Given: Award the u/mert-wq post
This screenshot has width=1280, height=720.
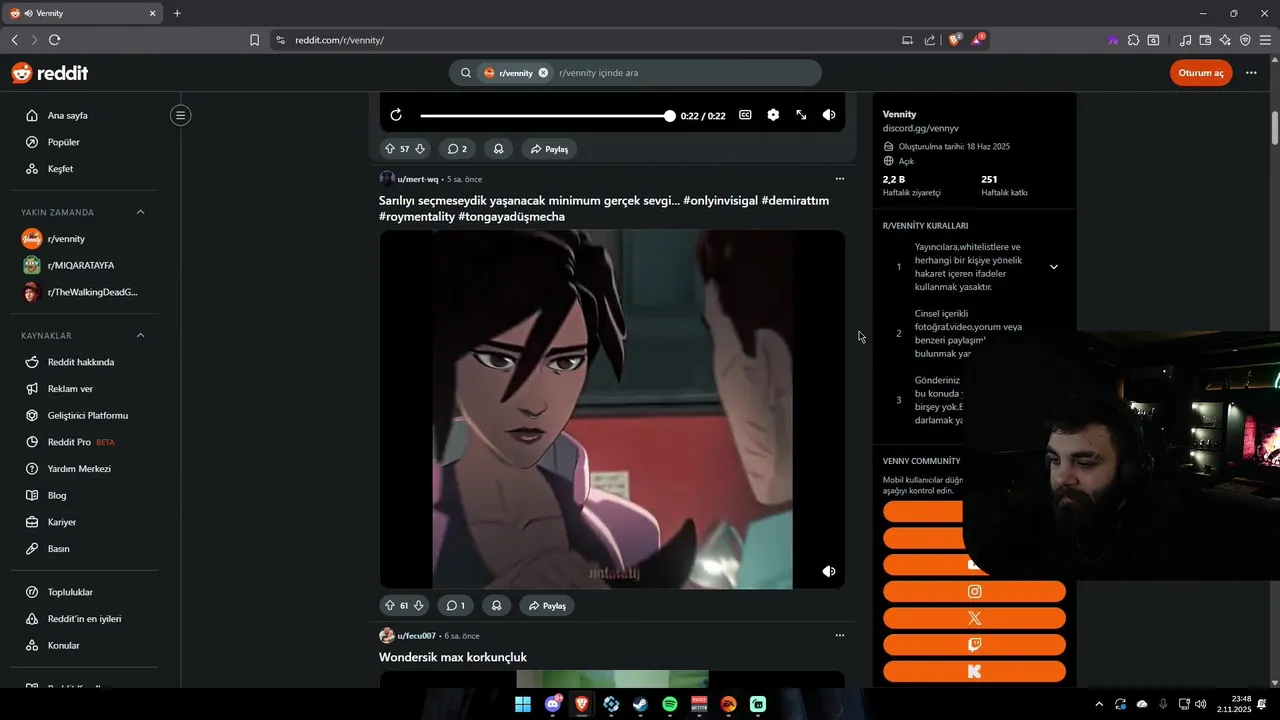Looking at the screenshot, I should click(x=496, y=605).
